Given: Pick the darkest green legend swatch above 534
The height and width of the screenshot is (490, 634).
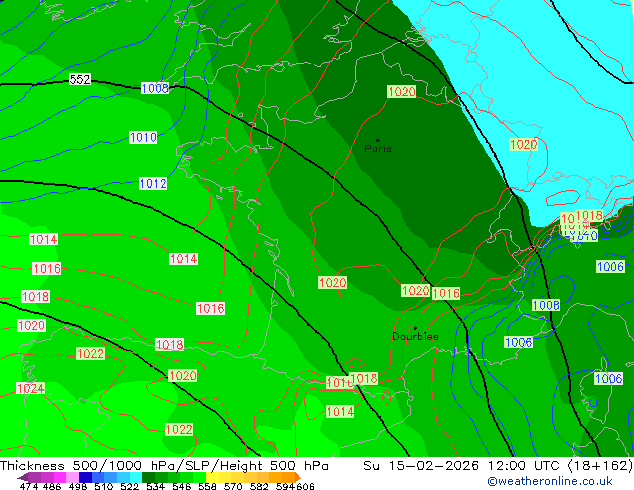Looking at the screenshot, I should (148, 477).
